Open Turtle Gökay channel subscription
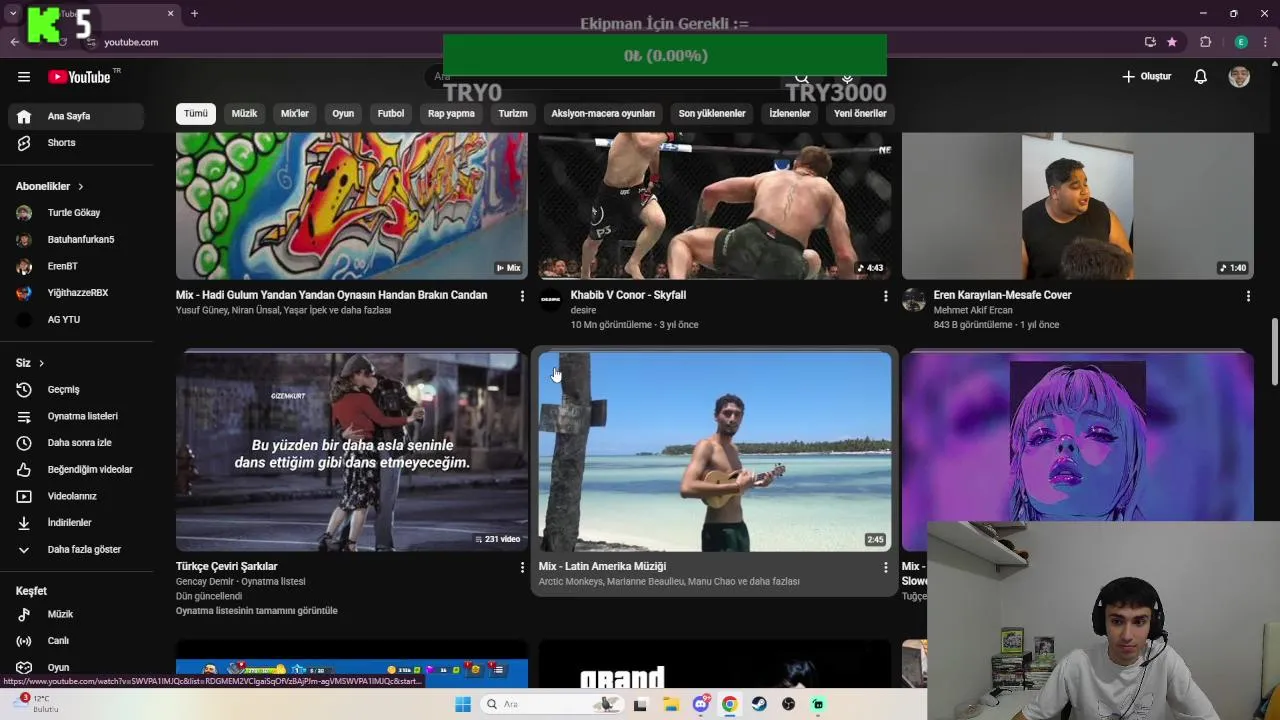 pos(76,213)
